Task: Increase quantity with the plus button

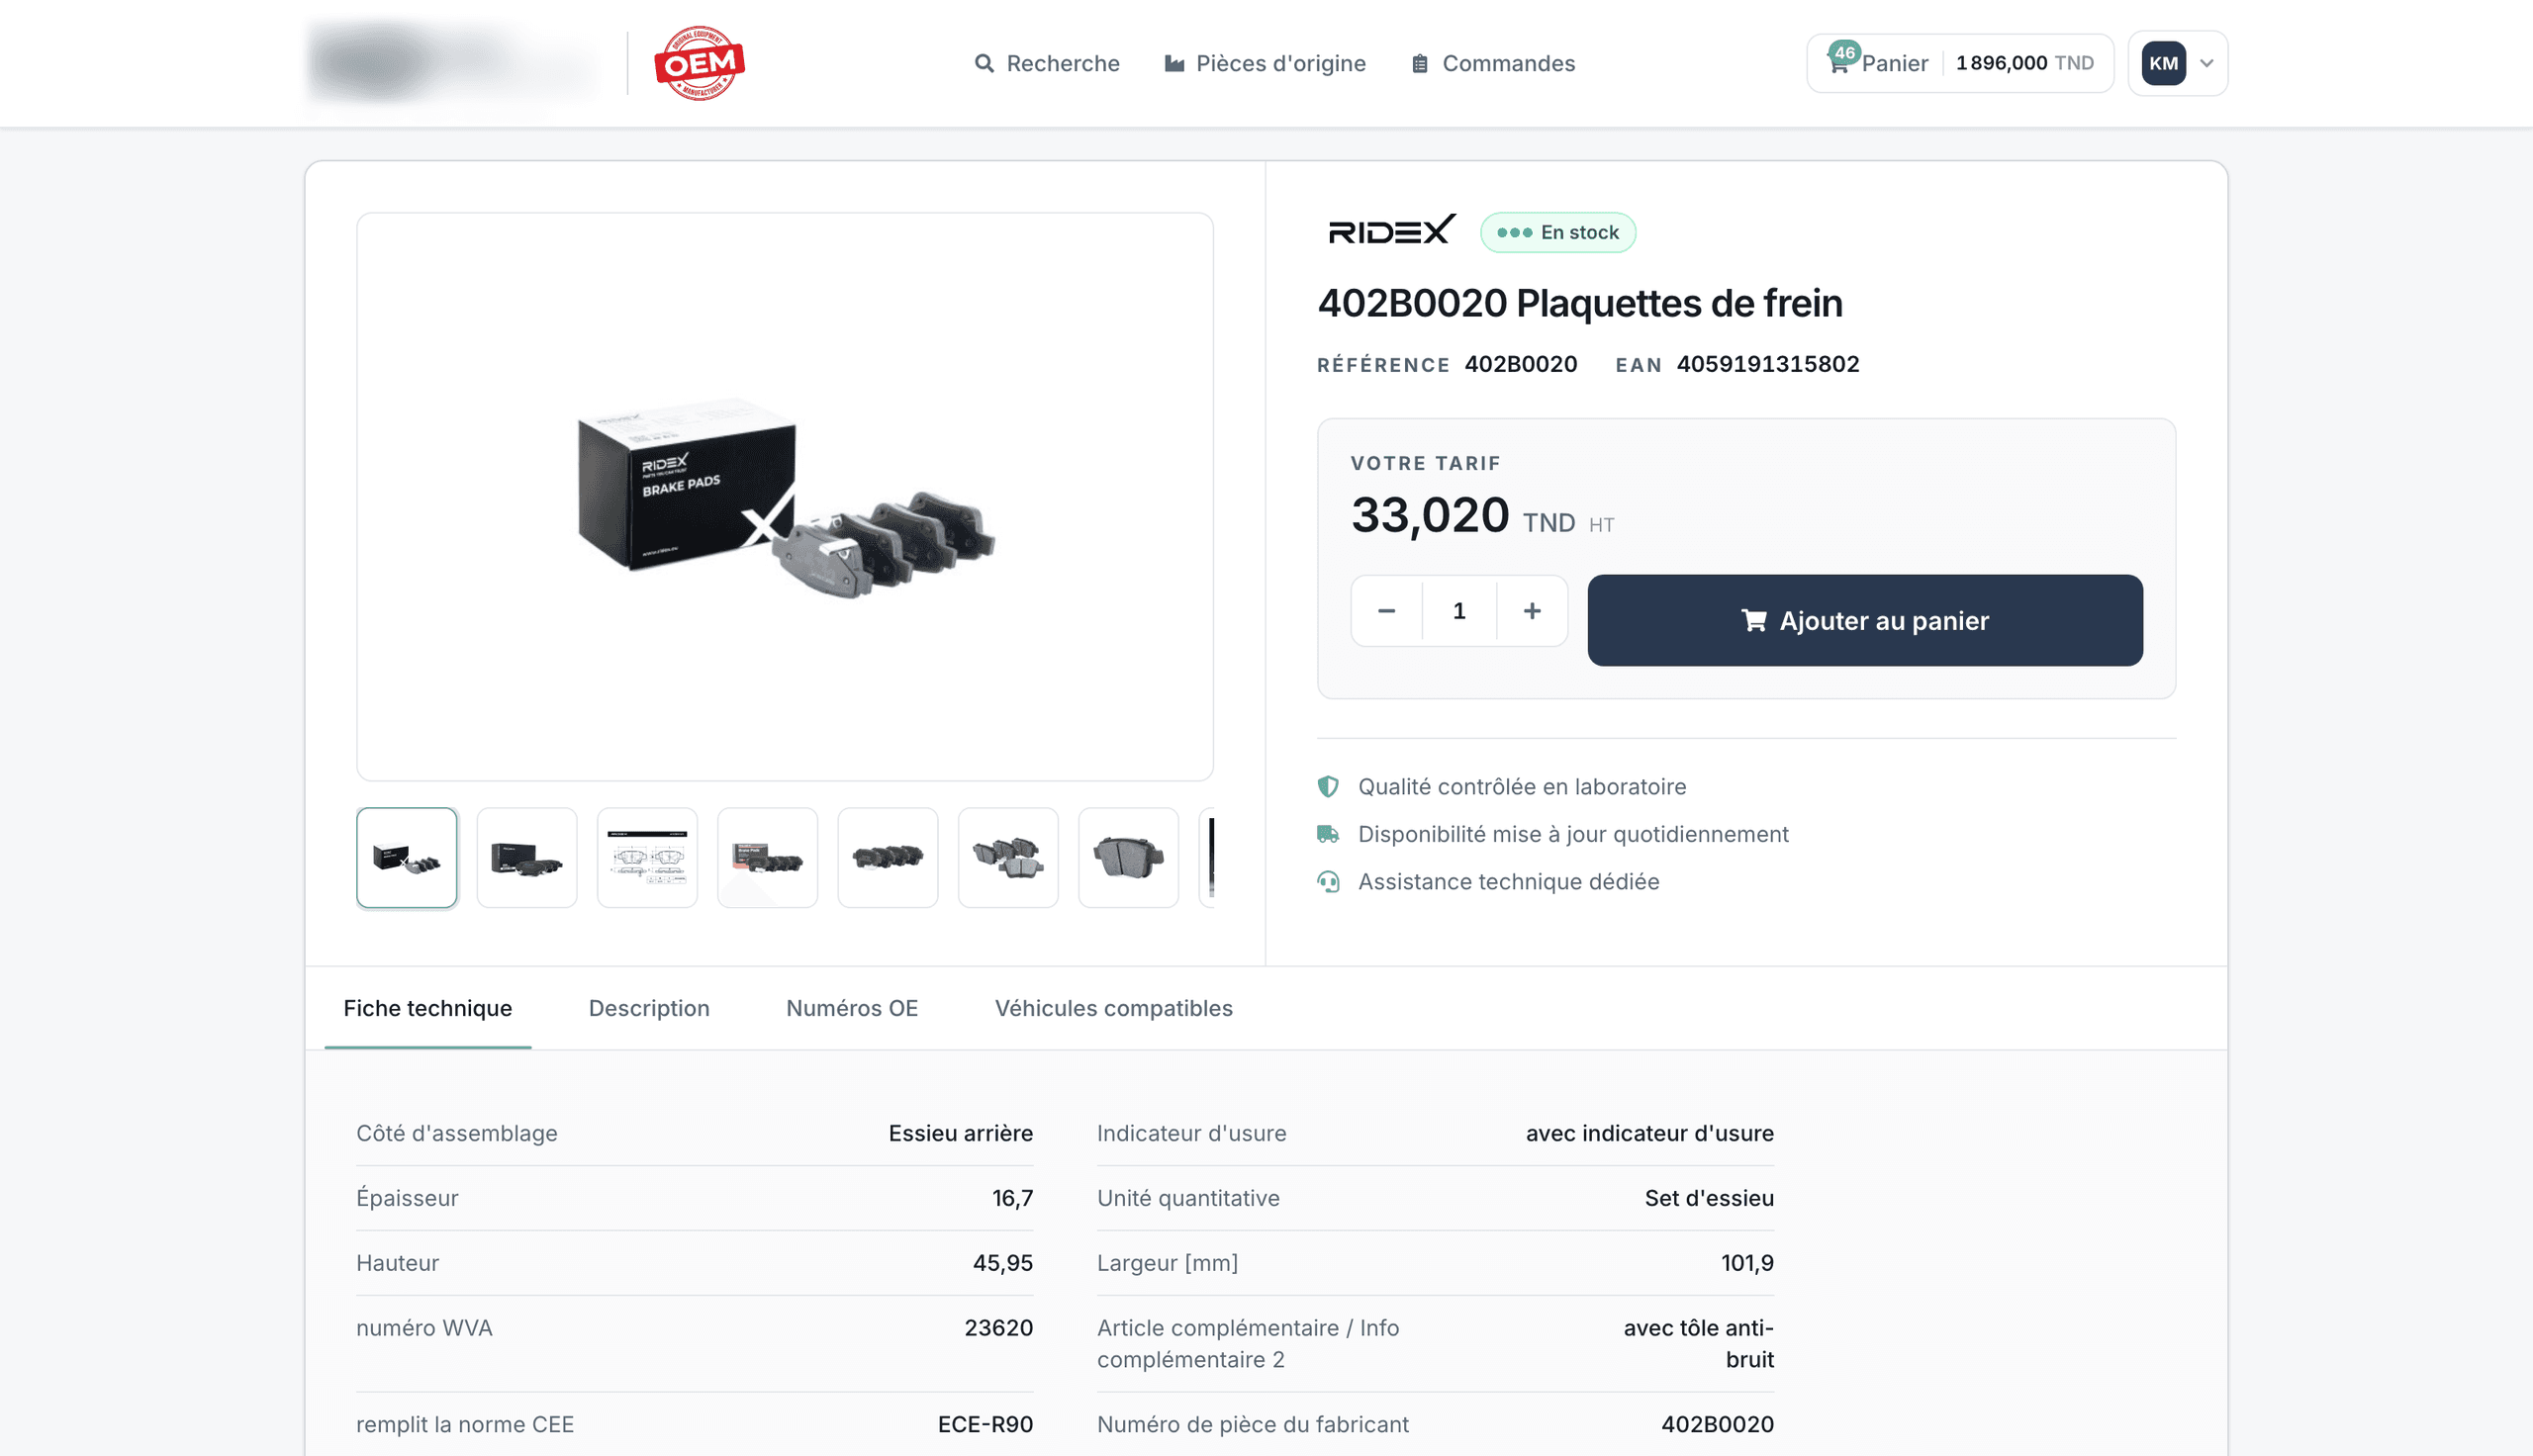Action: pyautogui.click(x=1532, y=610)
